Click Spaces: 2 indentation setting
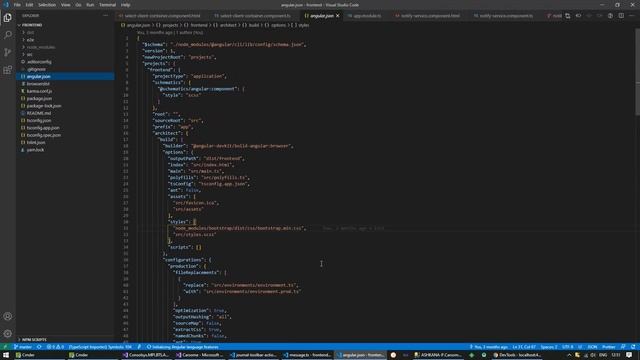640x360 pixels. [x=549, y=347]
